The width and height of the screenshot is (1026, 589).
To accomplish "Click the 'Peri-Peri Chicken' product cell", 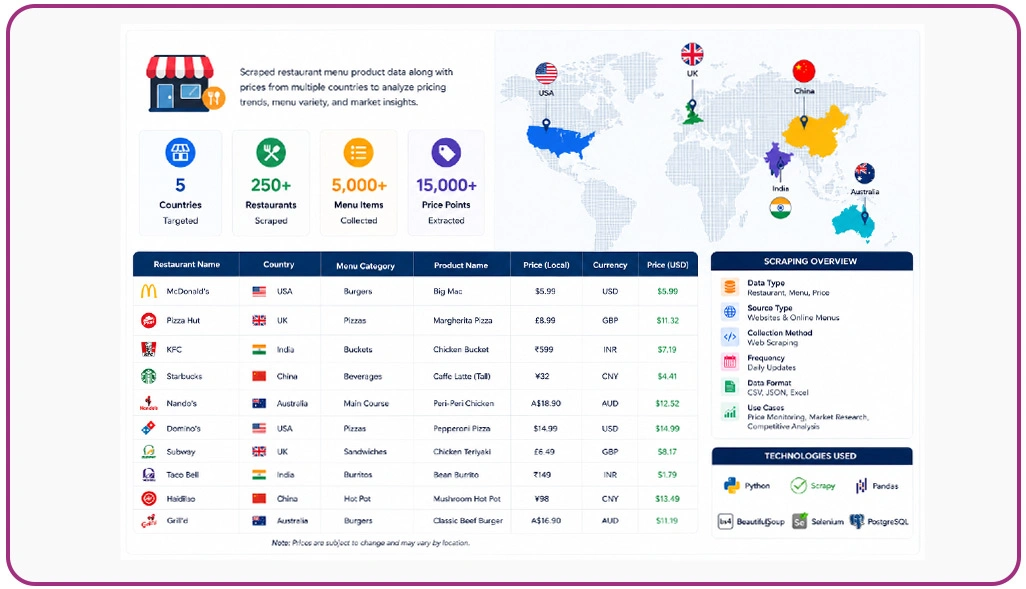I will coord(463,403).
